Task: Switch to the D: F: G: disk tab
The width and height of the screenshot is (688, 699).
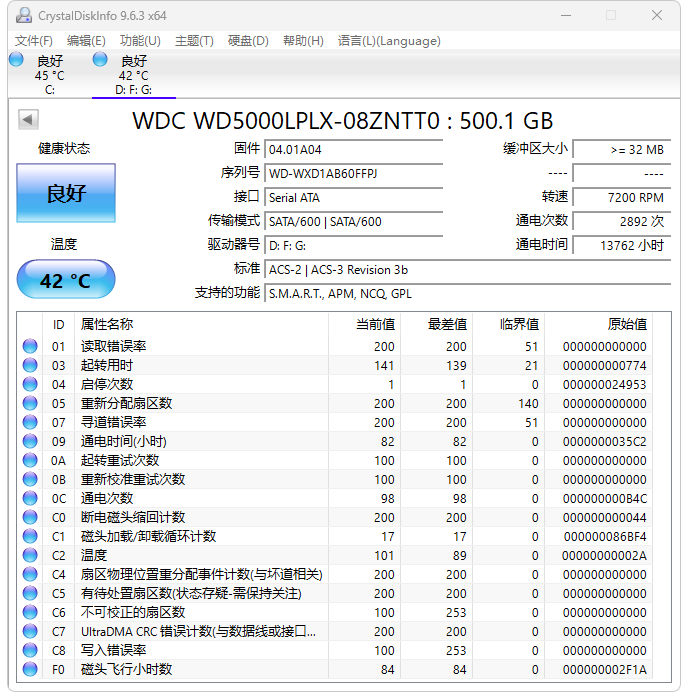Action: [134, 74]
